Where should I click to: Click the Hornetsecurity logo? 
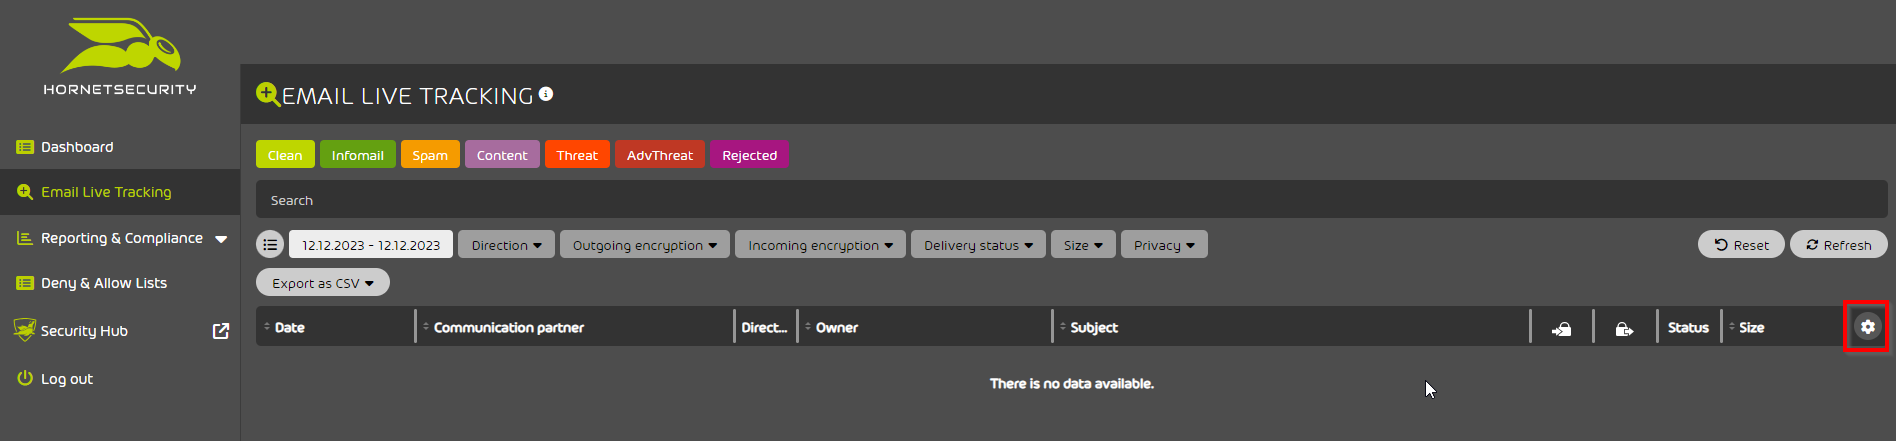coord(120,57)
